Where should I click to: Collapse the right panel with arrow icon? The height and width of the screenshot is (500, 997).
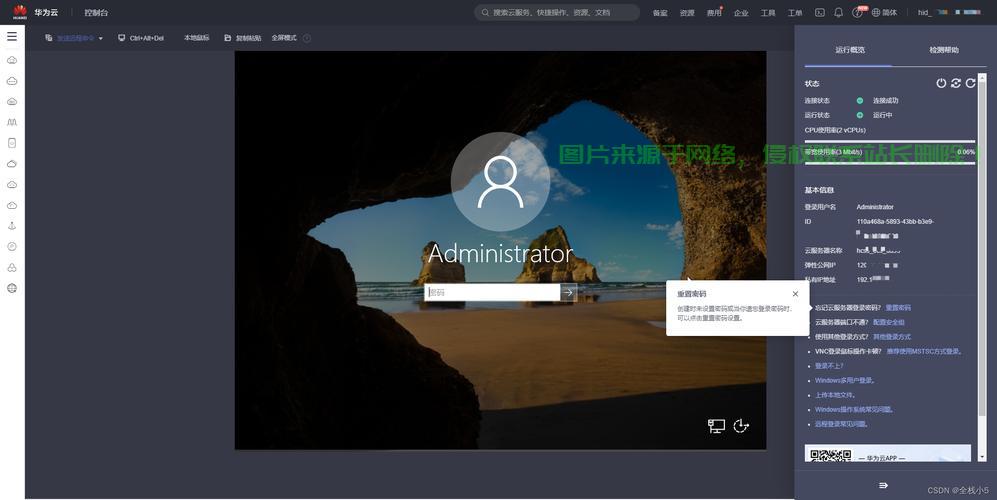pyautogui.click(x=883, y=485)
